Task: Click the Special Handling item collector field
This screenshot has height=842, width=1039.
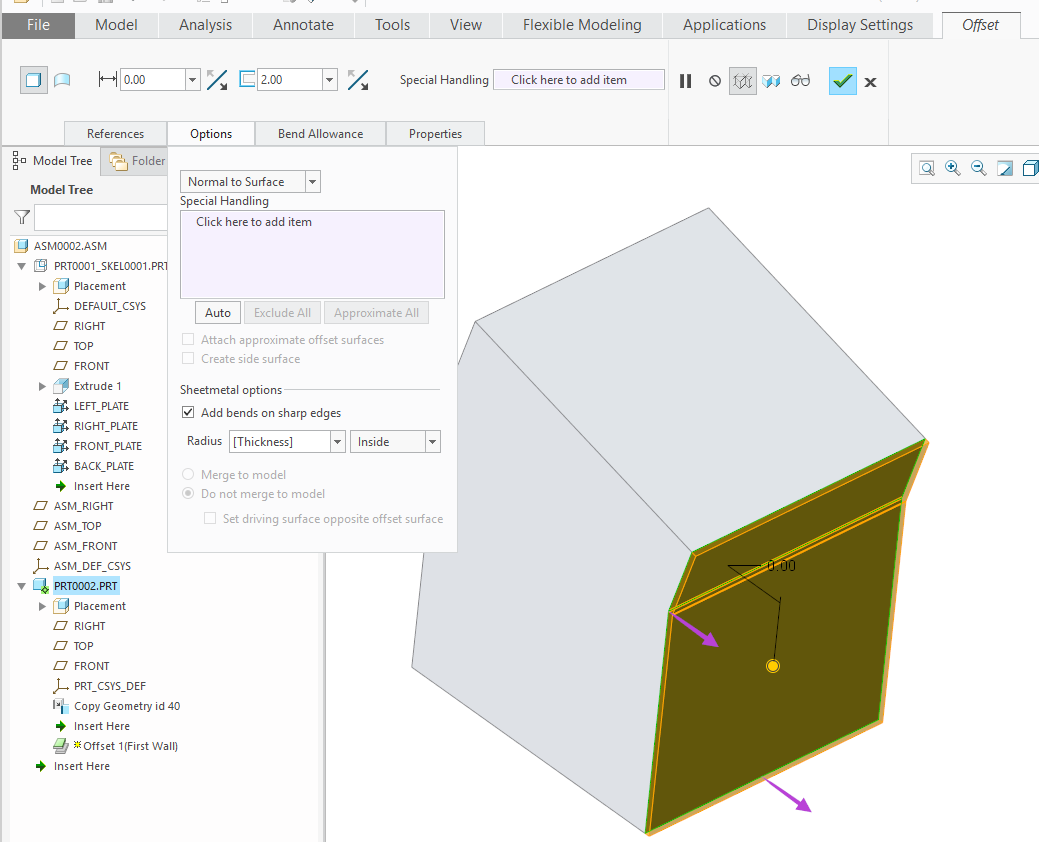Action: pyautogui.click(x=579, y=79)
